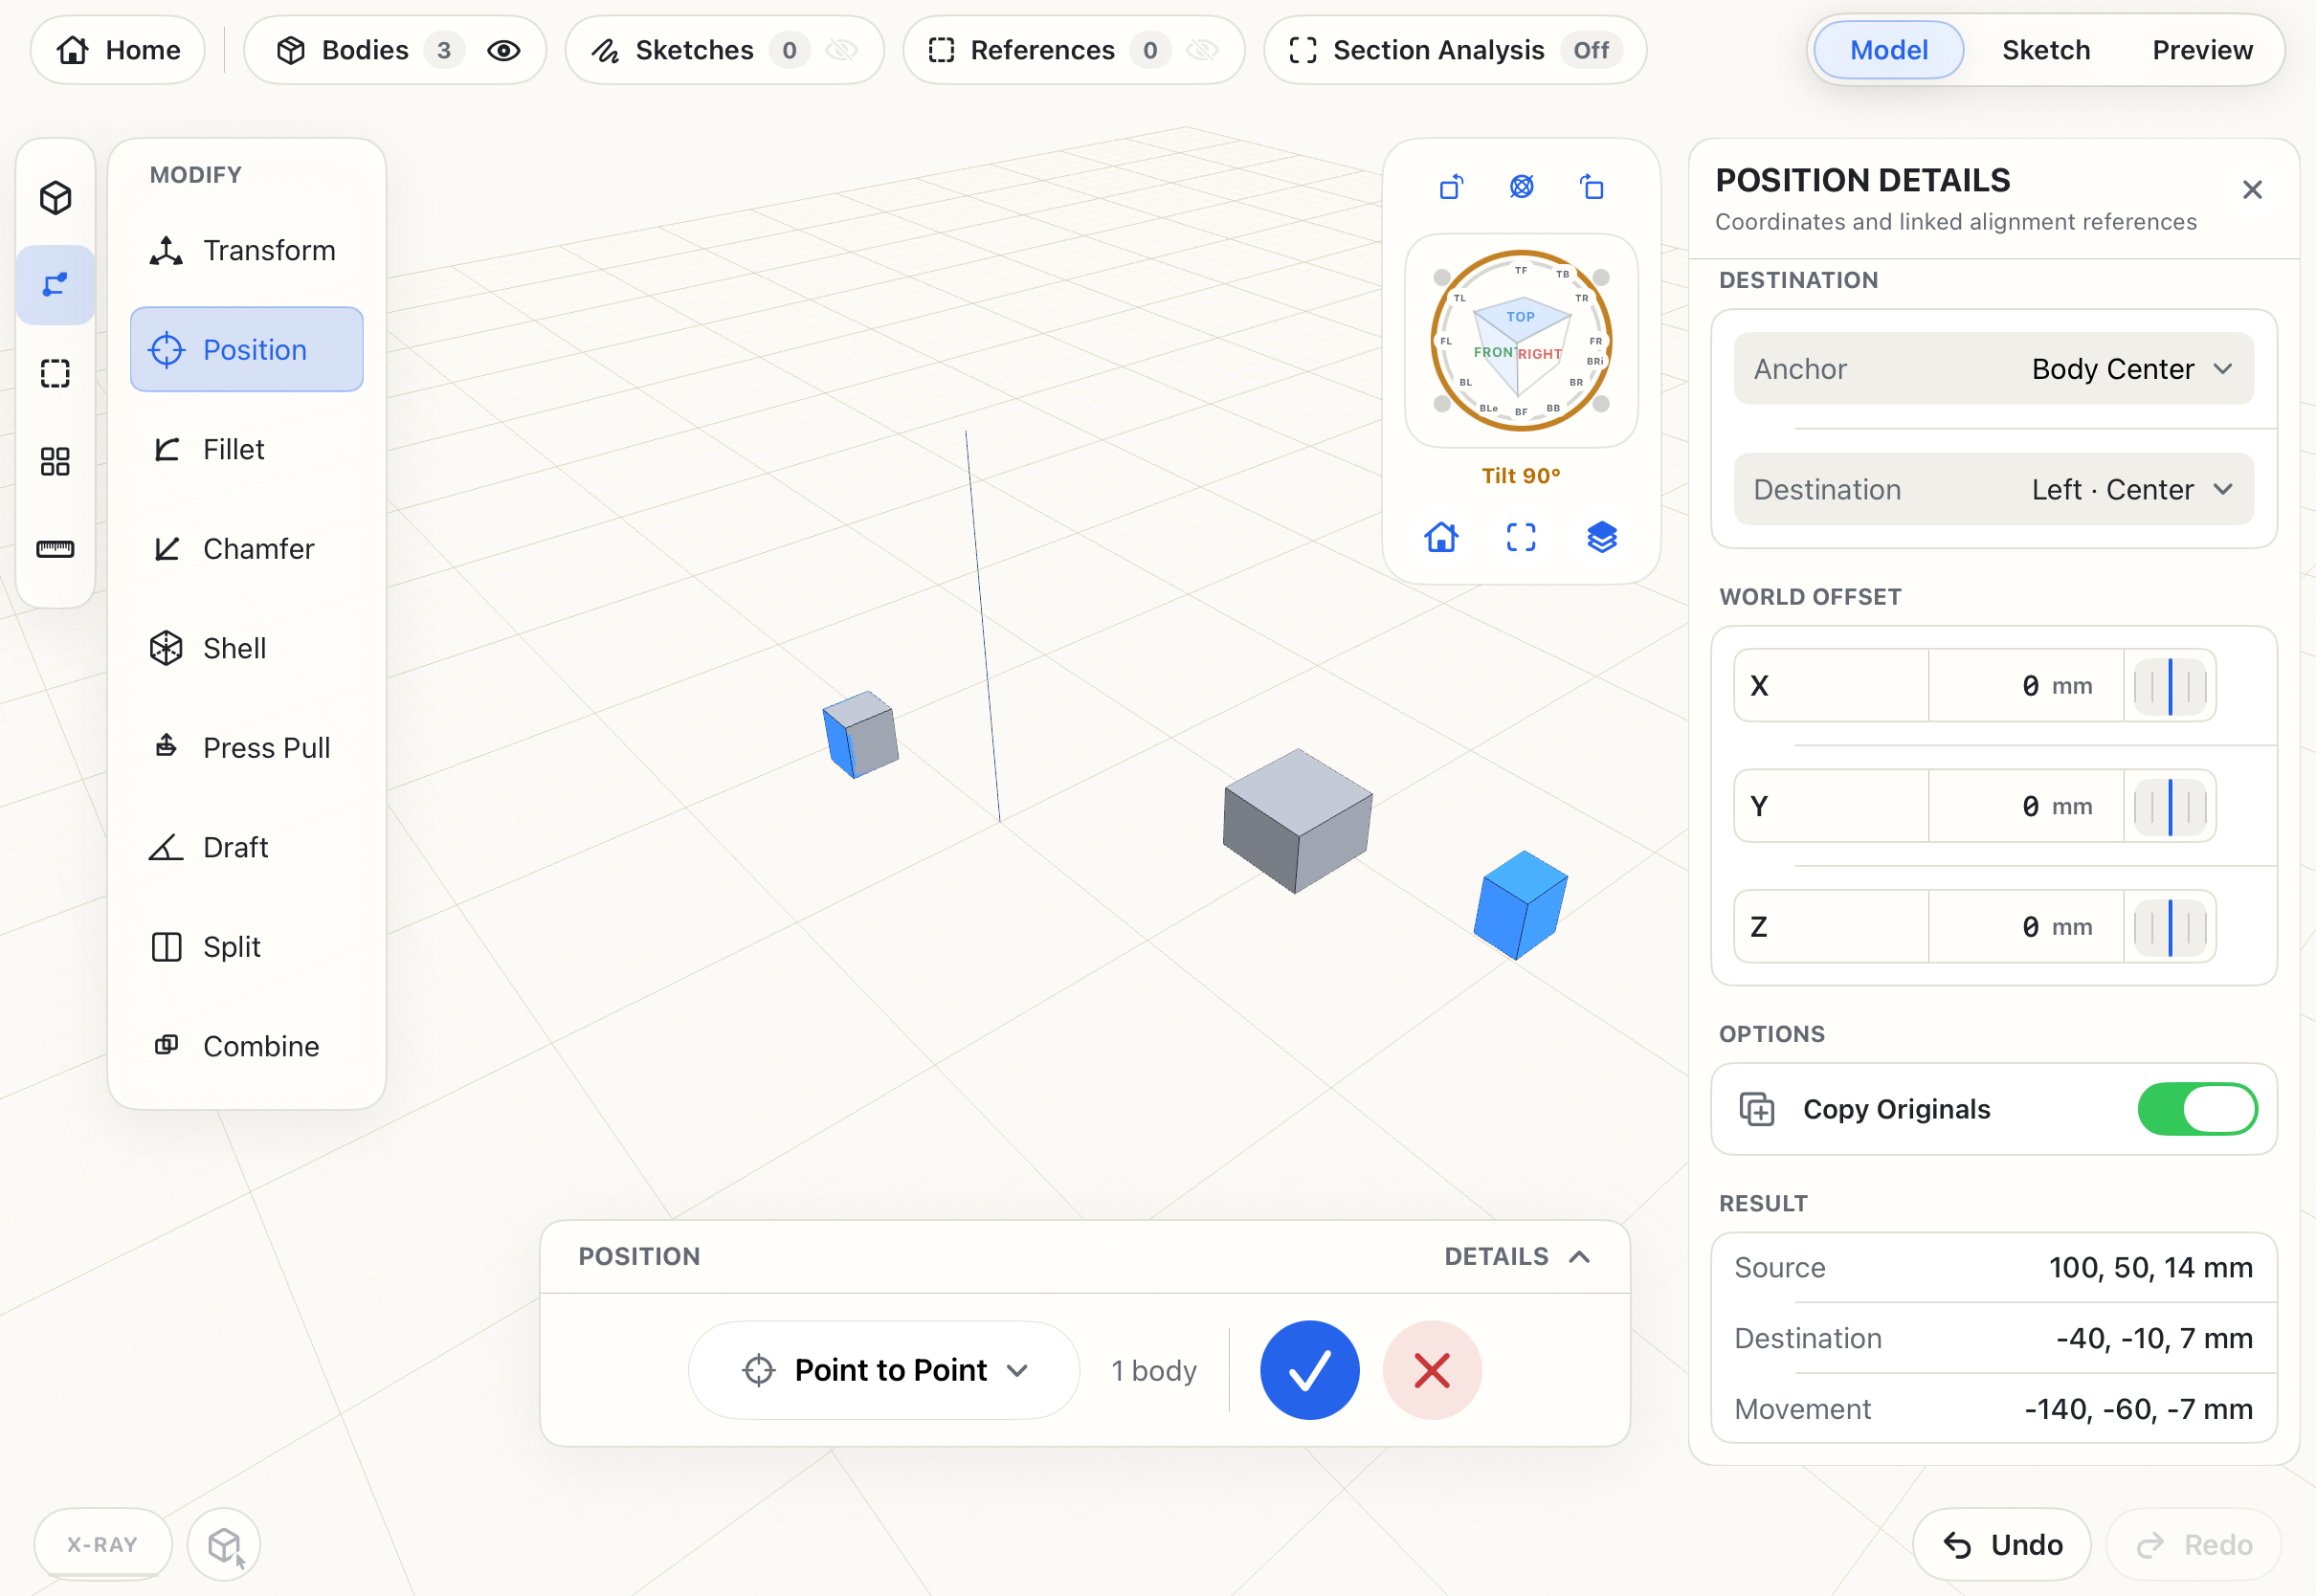
Task: Toggle Section Analysis Off badge
Action: (x=1591, y=50)
